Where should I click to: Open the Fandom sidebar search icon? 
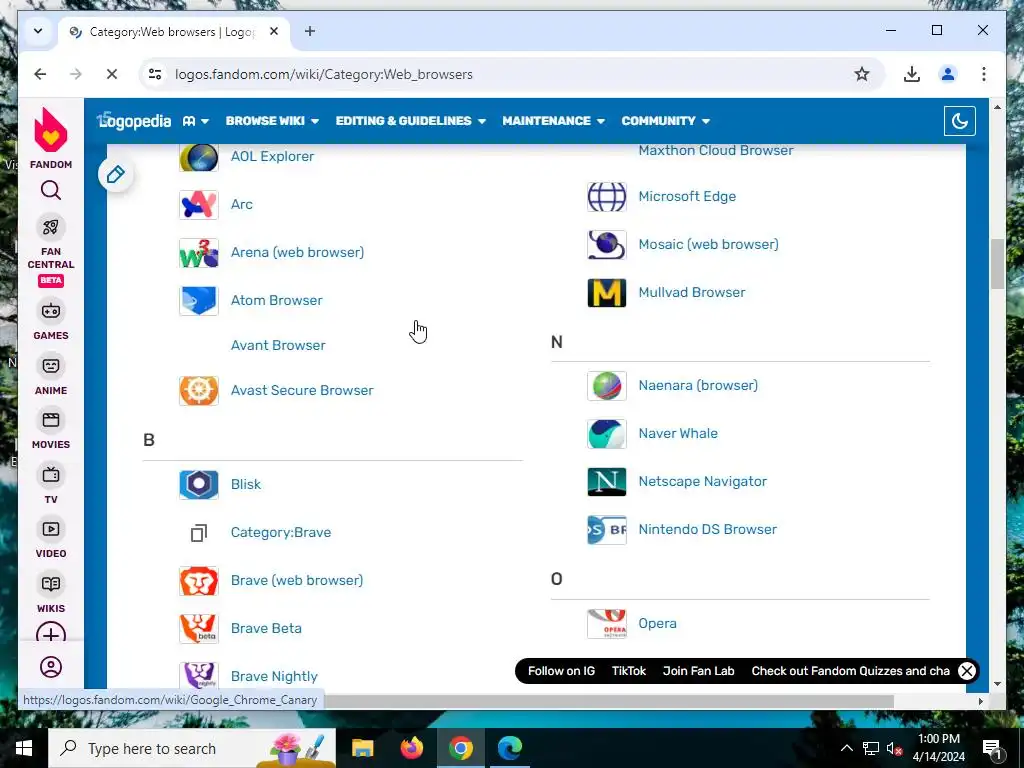[x=51, y=191]
